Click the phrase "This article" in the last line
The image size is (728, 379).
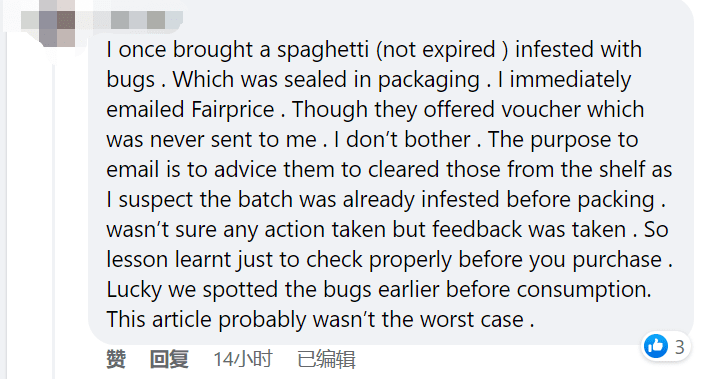coord(159,320)
